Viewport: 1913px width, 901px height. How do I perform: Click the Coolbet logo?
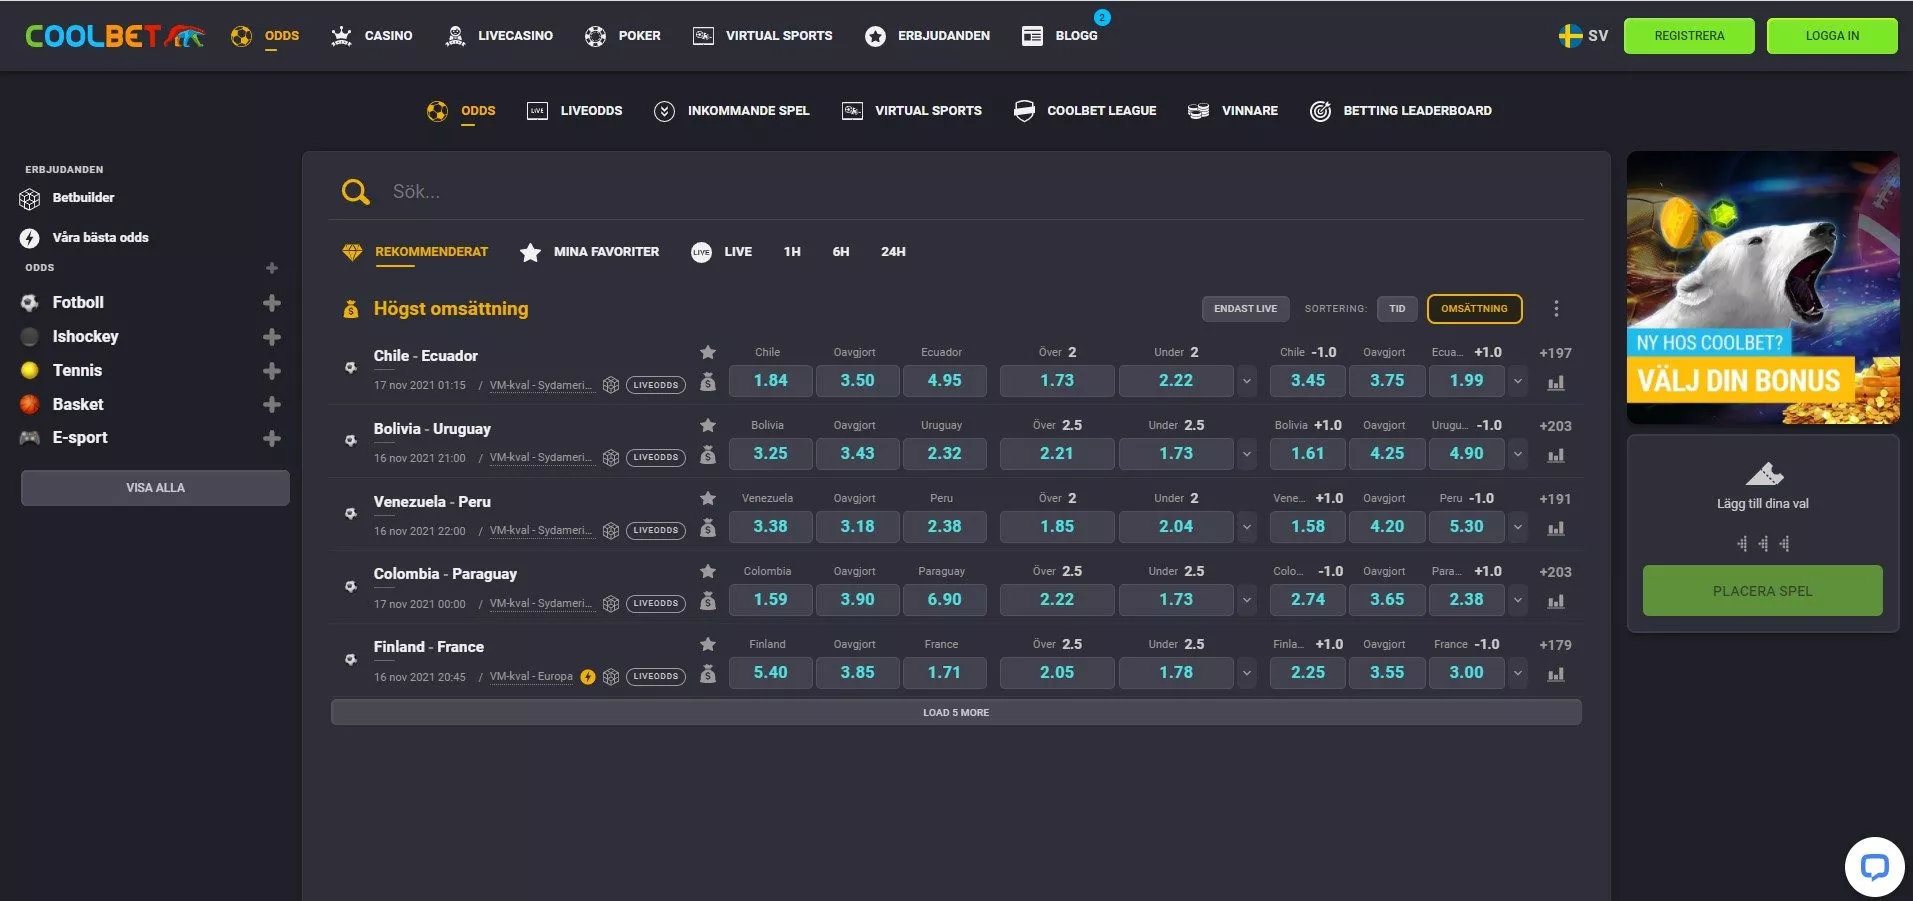click(114, 36)
